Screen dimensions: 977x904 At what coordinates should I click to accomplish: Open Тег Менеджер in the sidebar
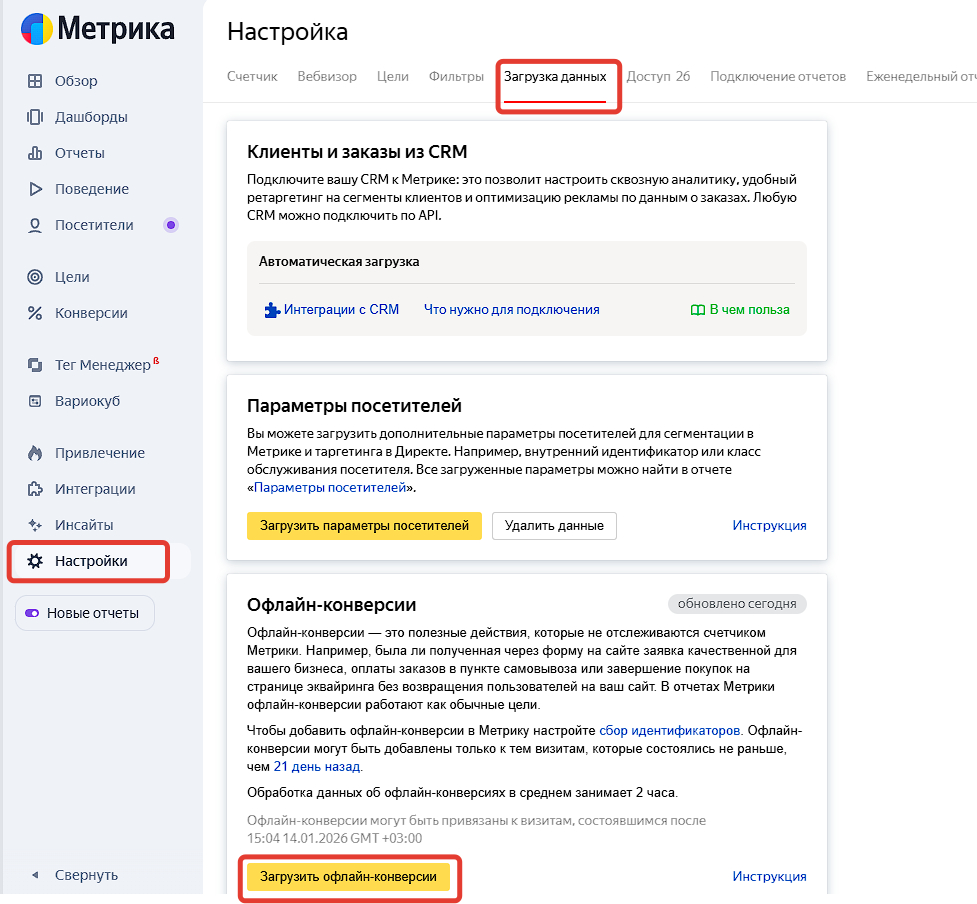click(103, 365)
